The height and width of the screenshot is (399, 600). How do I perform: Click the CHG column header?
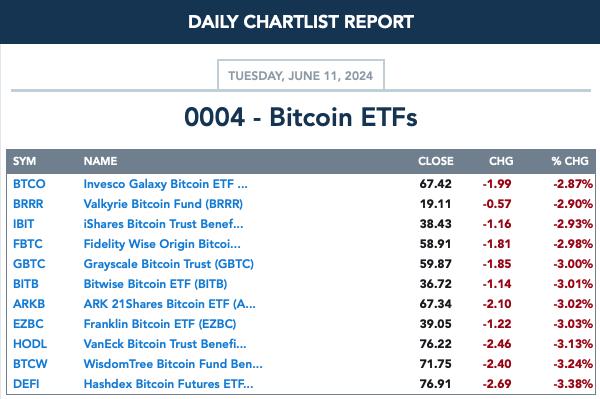coord(501,161)
